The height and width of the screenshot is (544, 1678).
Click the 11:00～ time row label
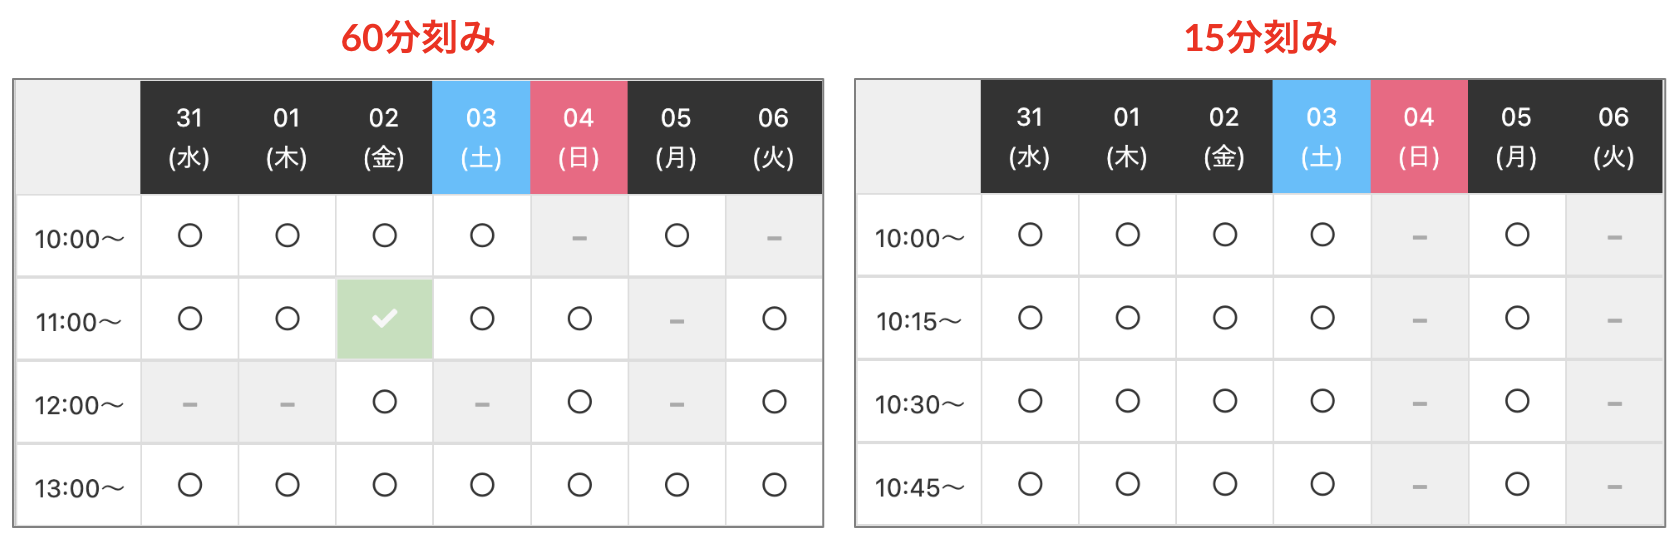pyautogui.click(x=78, y=322)
